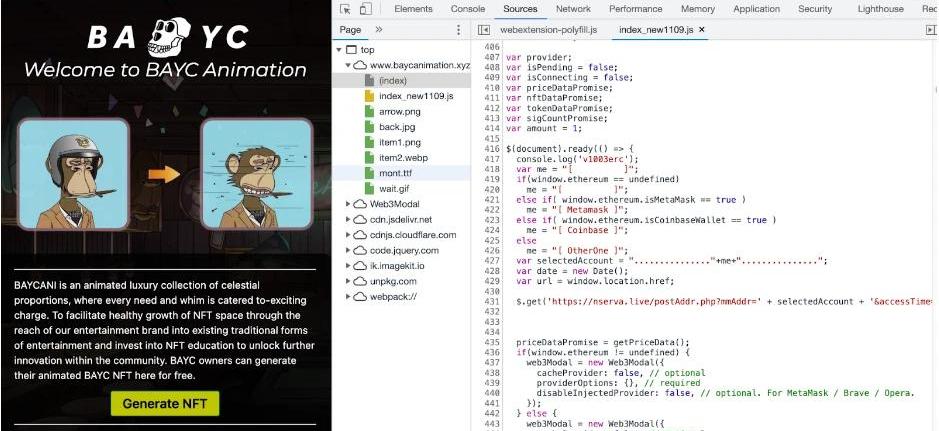Open arrow.png in the file tree
Viewport: 939px width, 431px height.
tap(399, 111)
